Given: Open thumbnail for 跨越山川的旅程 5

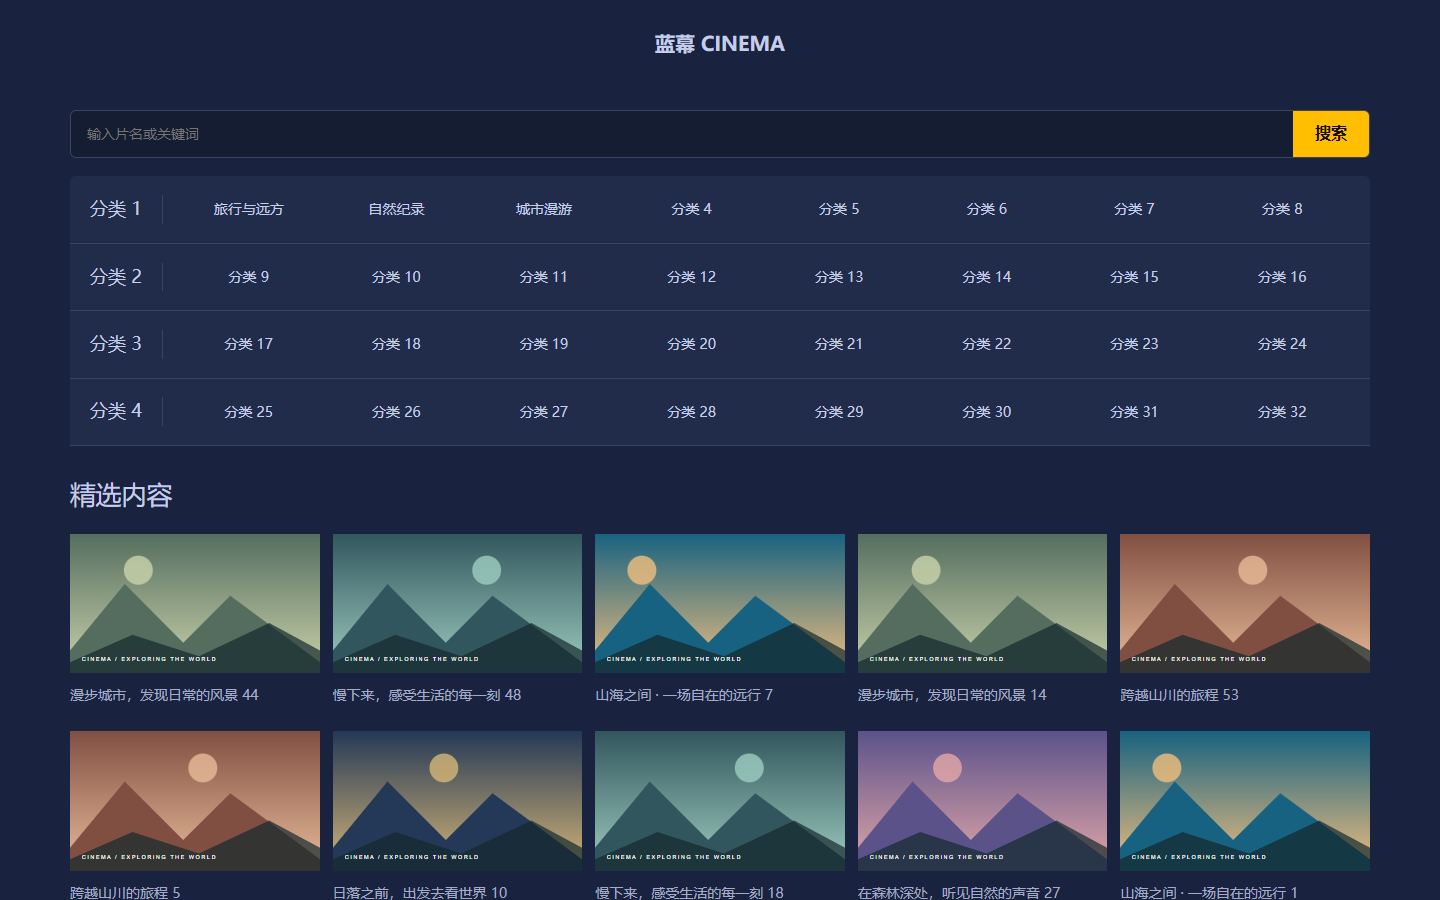Looking at the screenshot, I should pos(195,801).
